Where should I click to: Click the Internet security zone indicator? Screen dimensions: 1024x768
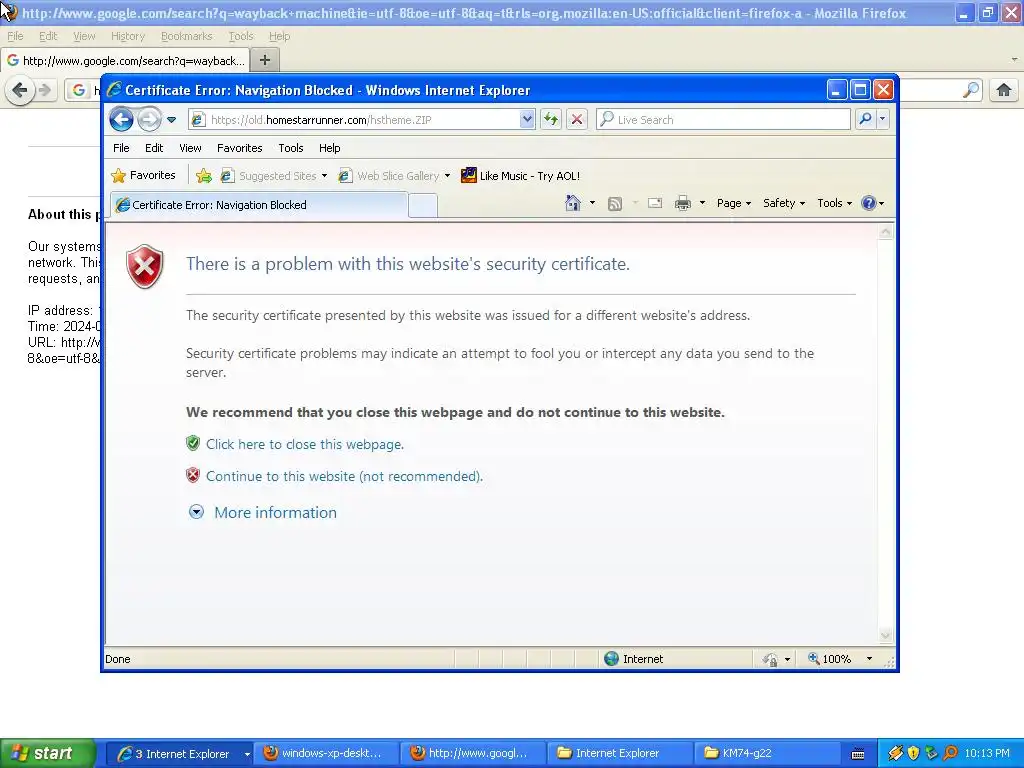pos(633,659)
